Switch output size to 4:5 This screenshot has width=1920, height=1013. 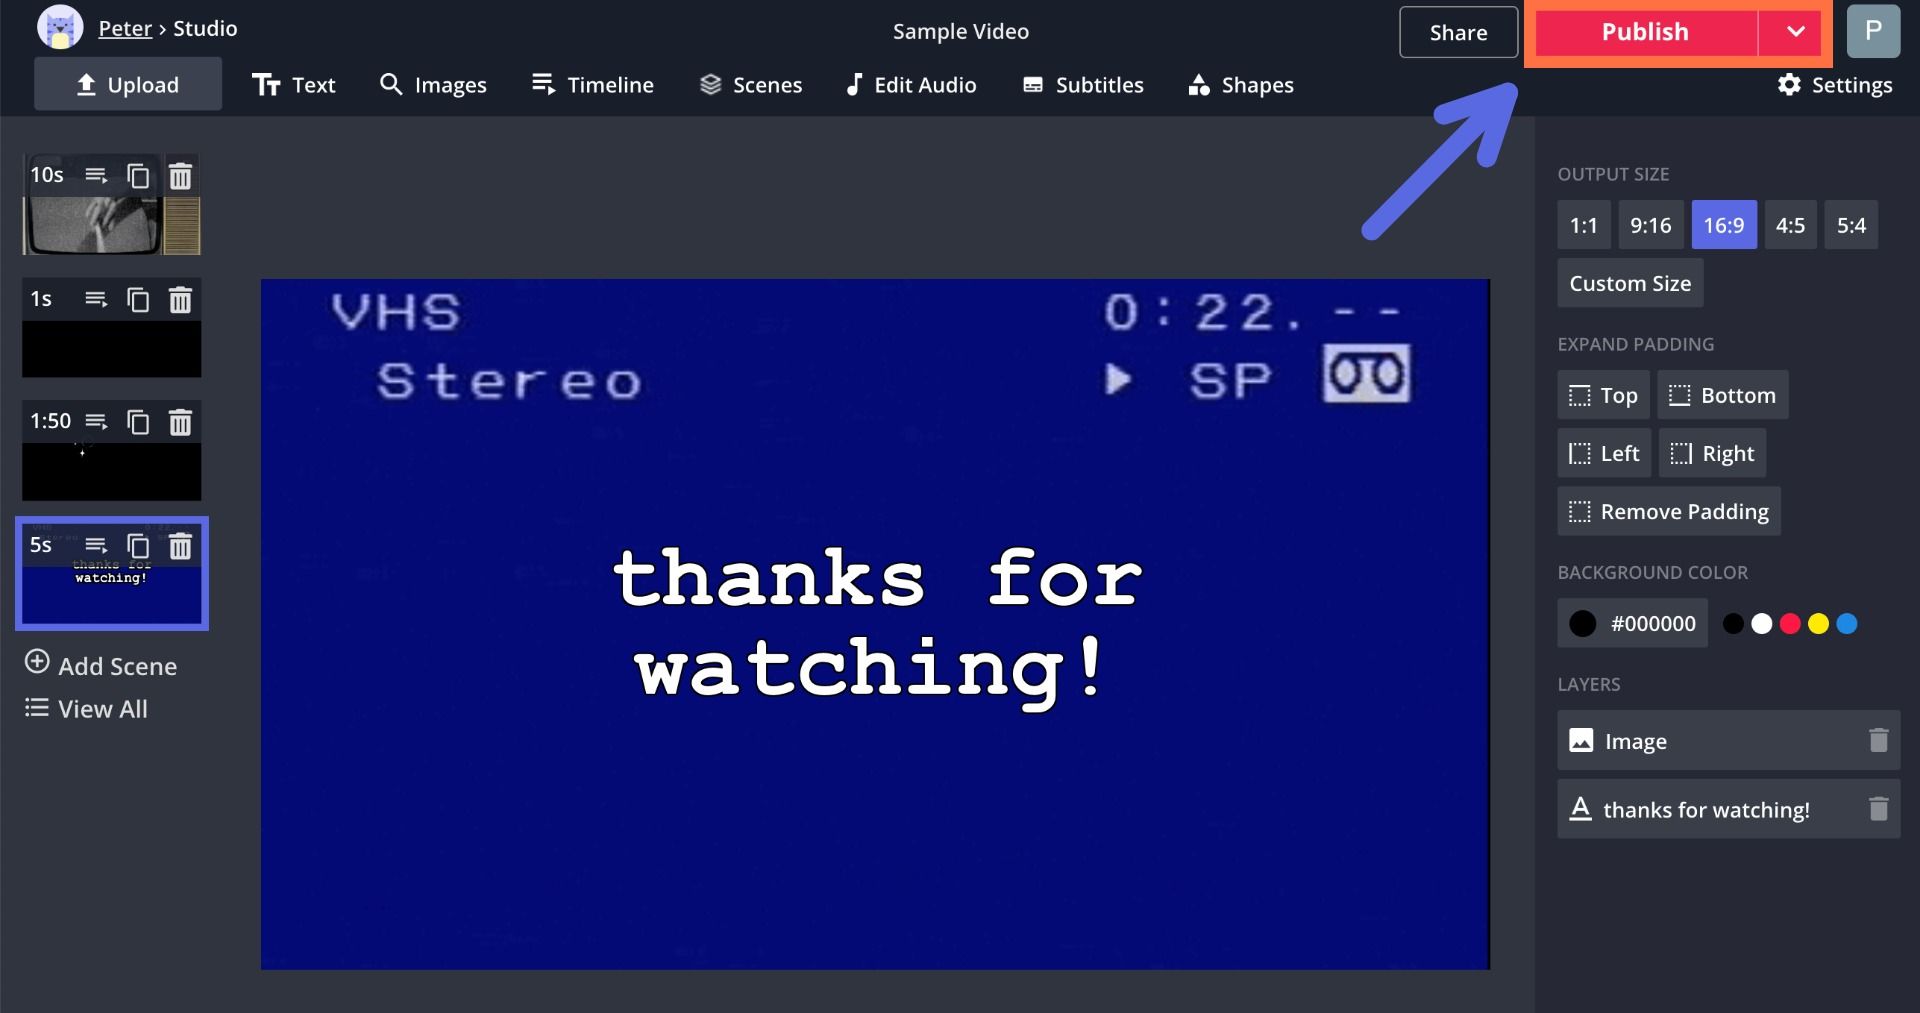click(1789, 225)
